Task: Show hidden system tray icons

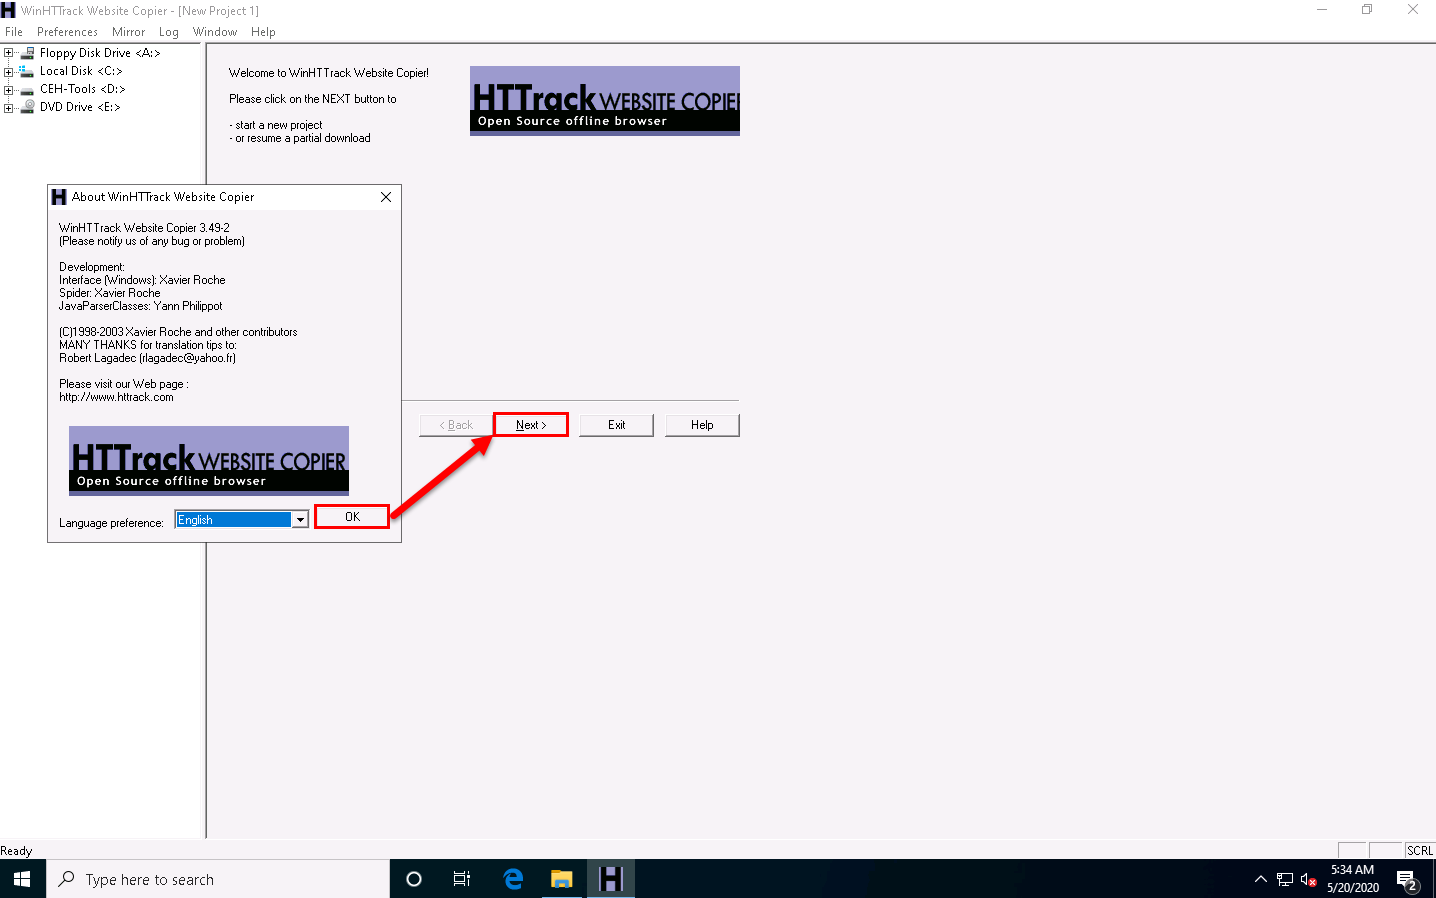Action: pos(1260,880)
